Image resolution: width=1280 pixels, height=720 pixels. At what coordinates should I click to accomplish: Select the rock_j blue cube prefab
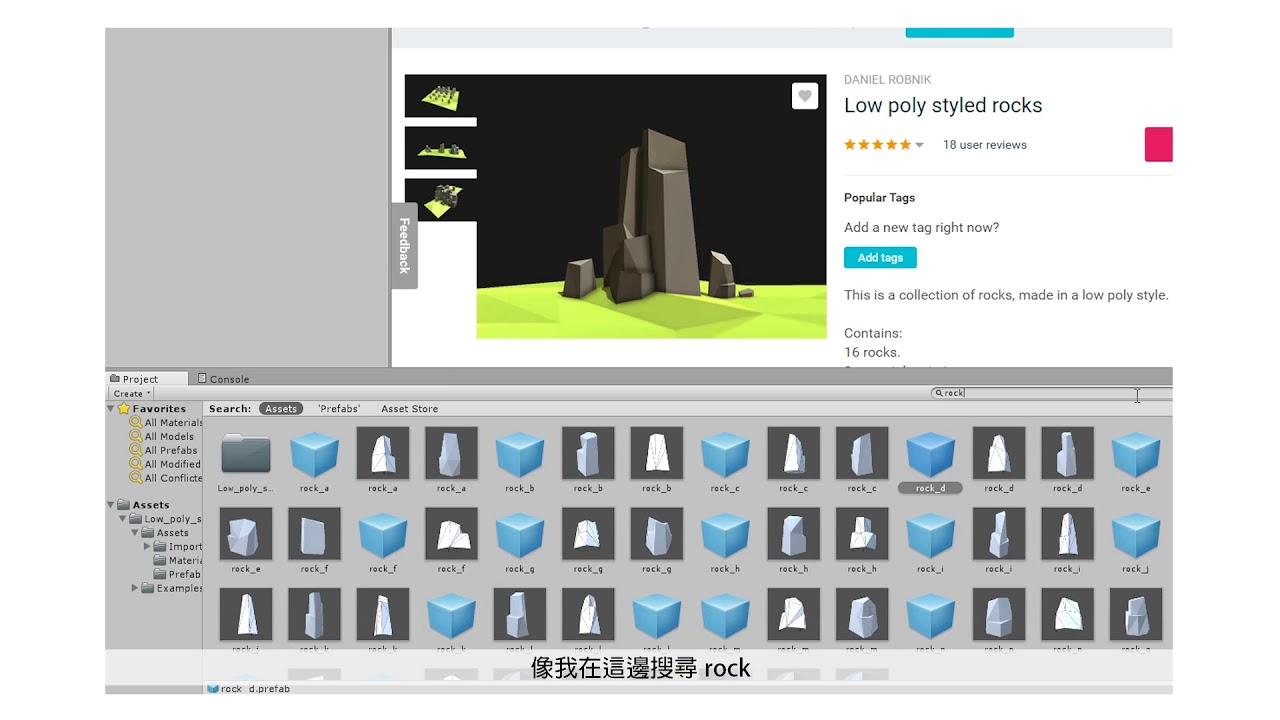[x=1135, y=535]
